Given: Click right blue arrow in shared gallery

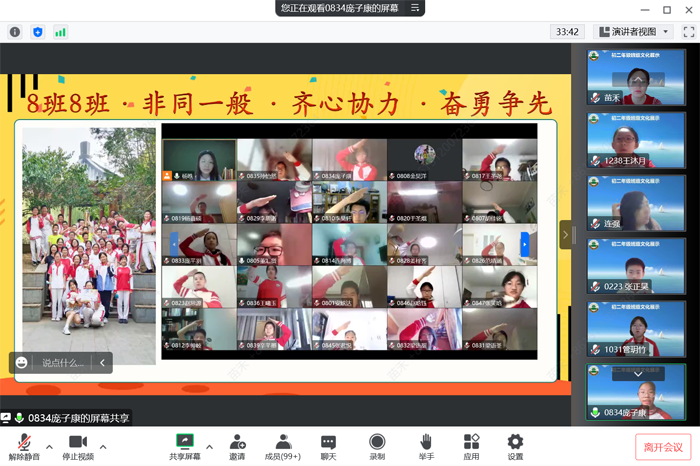Looking at the screenshot, I should click(525, 244).
